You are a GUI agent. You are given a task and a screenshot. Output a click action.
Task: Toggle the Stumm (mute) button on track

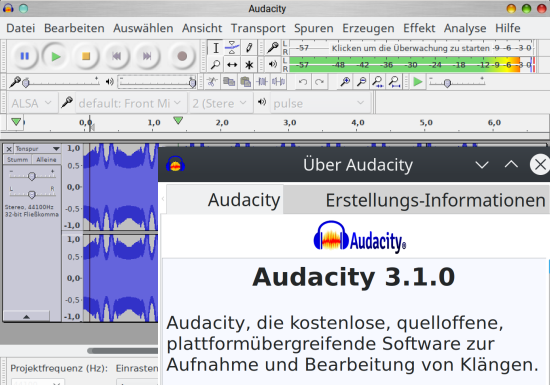tap(18, 160)
